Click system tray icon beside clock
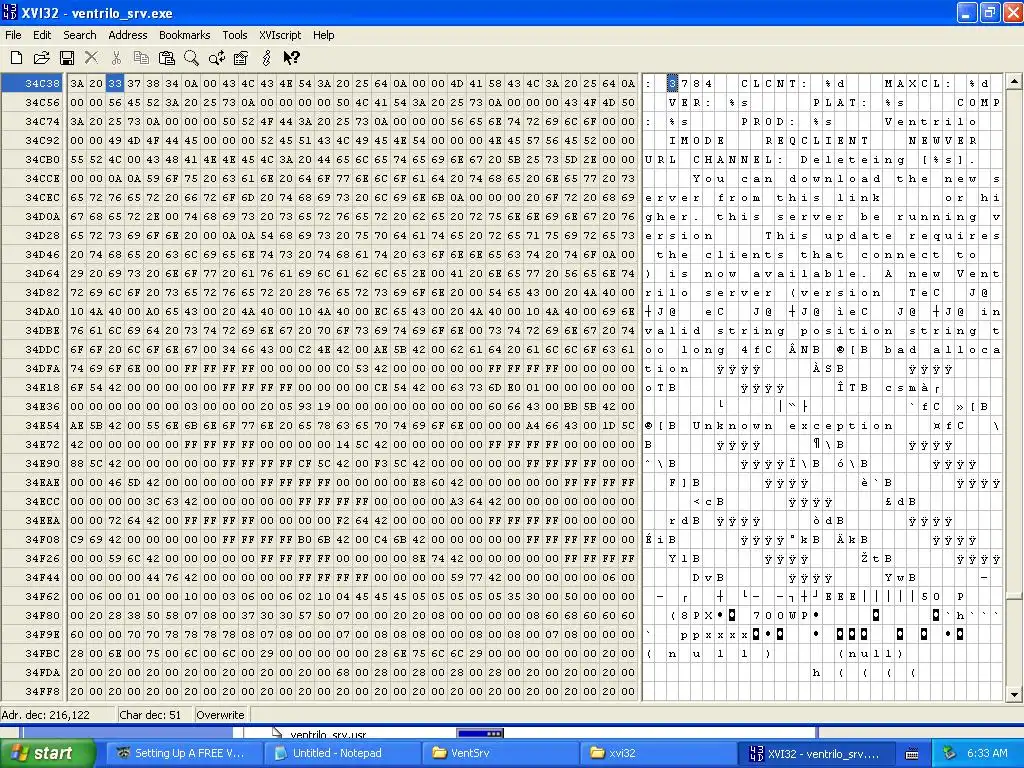Image resolution: width=1024 pixels, height=768 pixels. [949, 753]
